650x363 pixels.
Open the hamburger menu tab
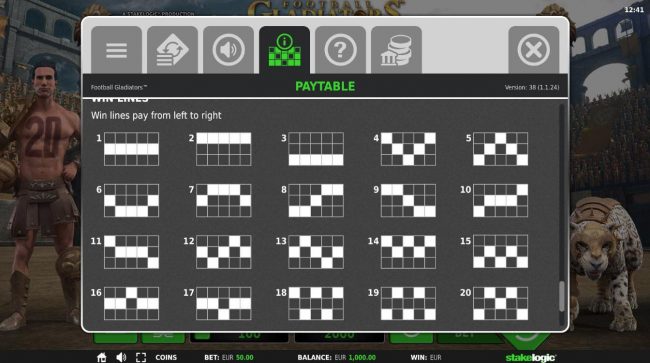116,50
